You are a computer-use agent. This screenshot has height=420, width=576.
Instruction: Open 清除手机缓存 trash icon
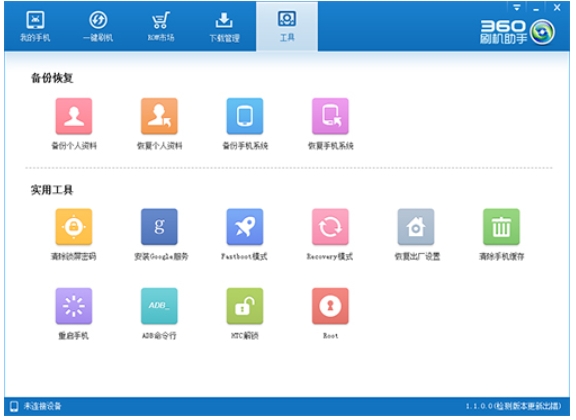click(x=501, y=227)
